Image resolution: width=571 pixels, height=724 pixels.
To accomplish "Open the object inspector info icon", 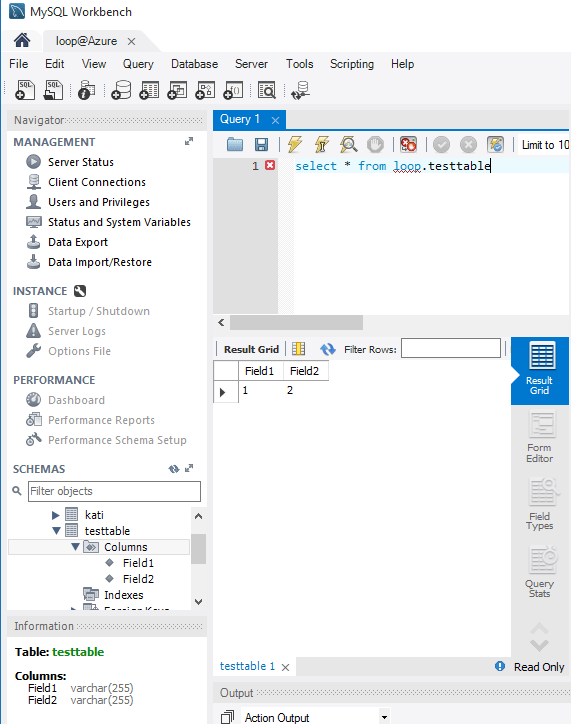I will point(86,90).
